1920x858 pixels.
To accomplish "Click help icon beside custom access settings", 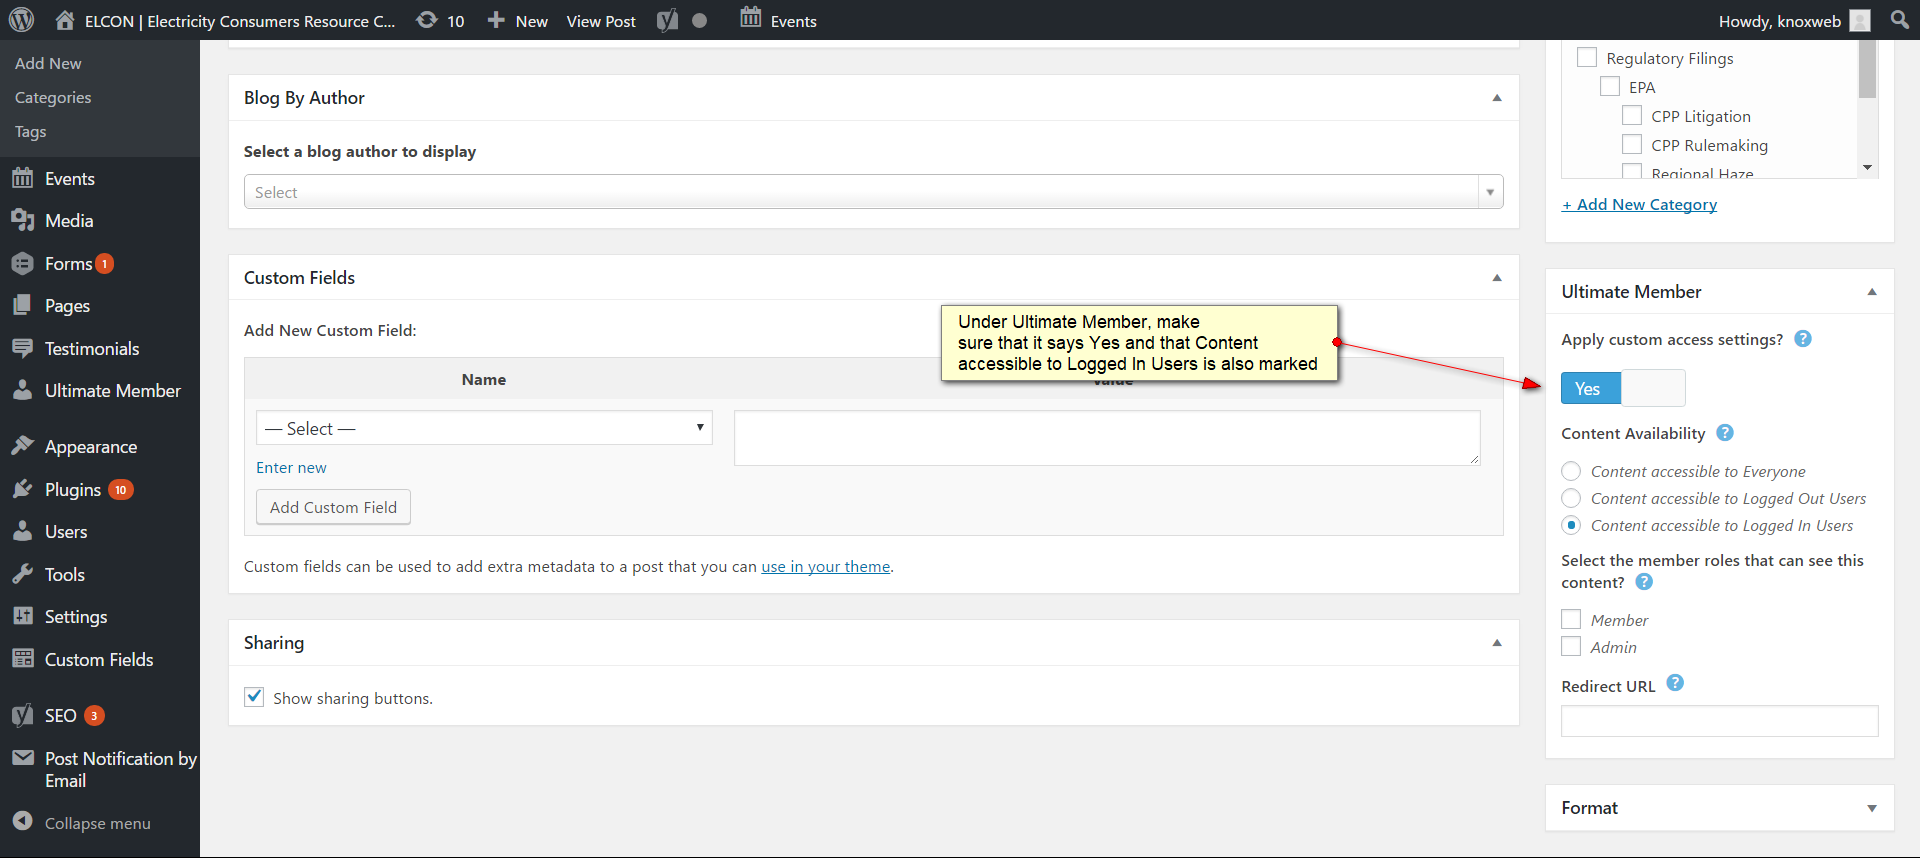I will tap(1803, 339).
